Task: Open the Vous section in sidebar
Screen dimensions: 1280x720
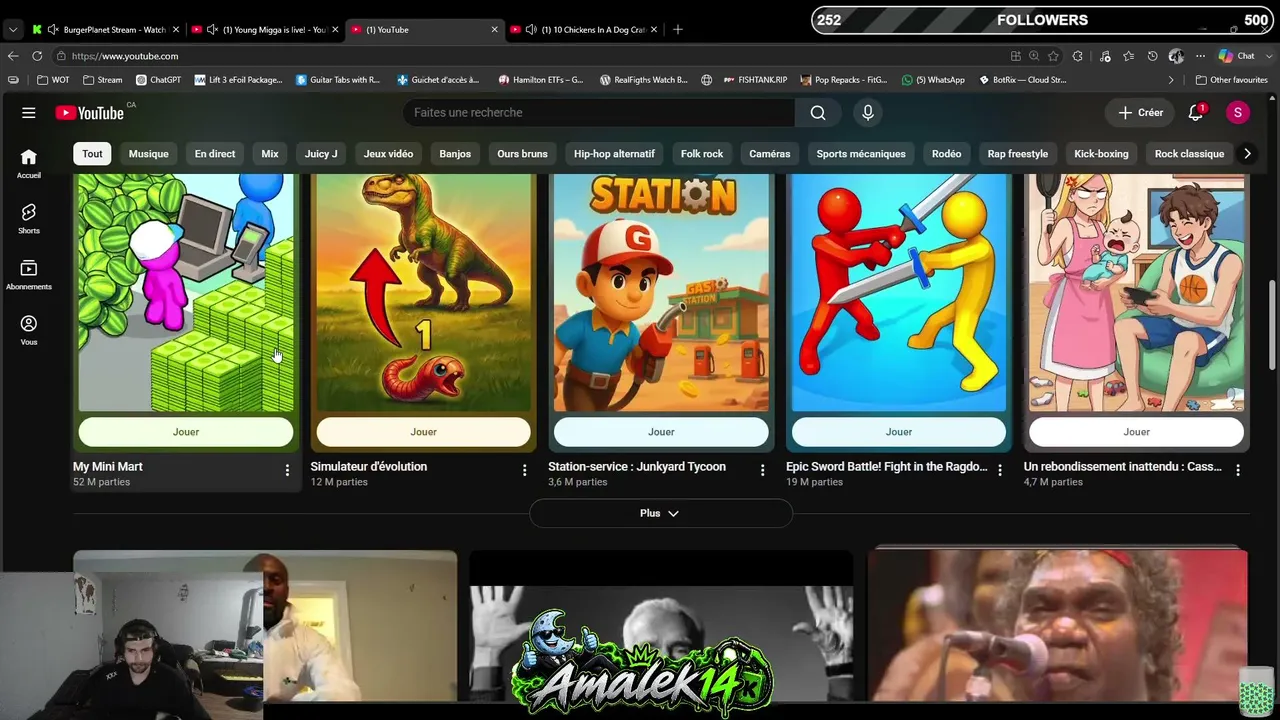Action: (x=29, y=330)
